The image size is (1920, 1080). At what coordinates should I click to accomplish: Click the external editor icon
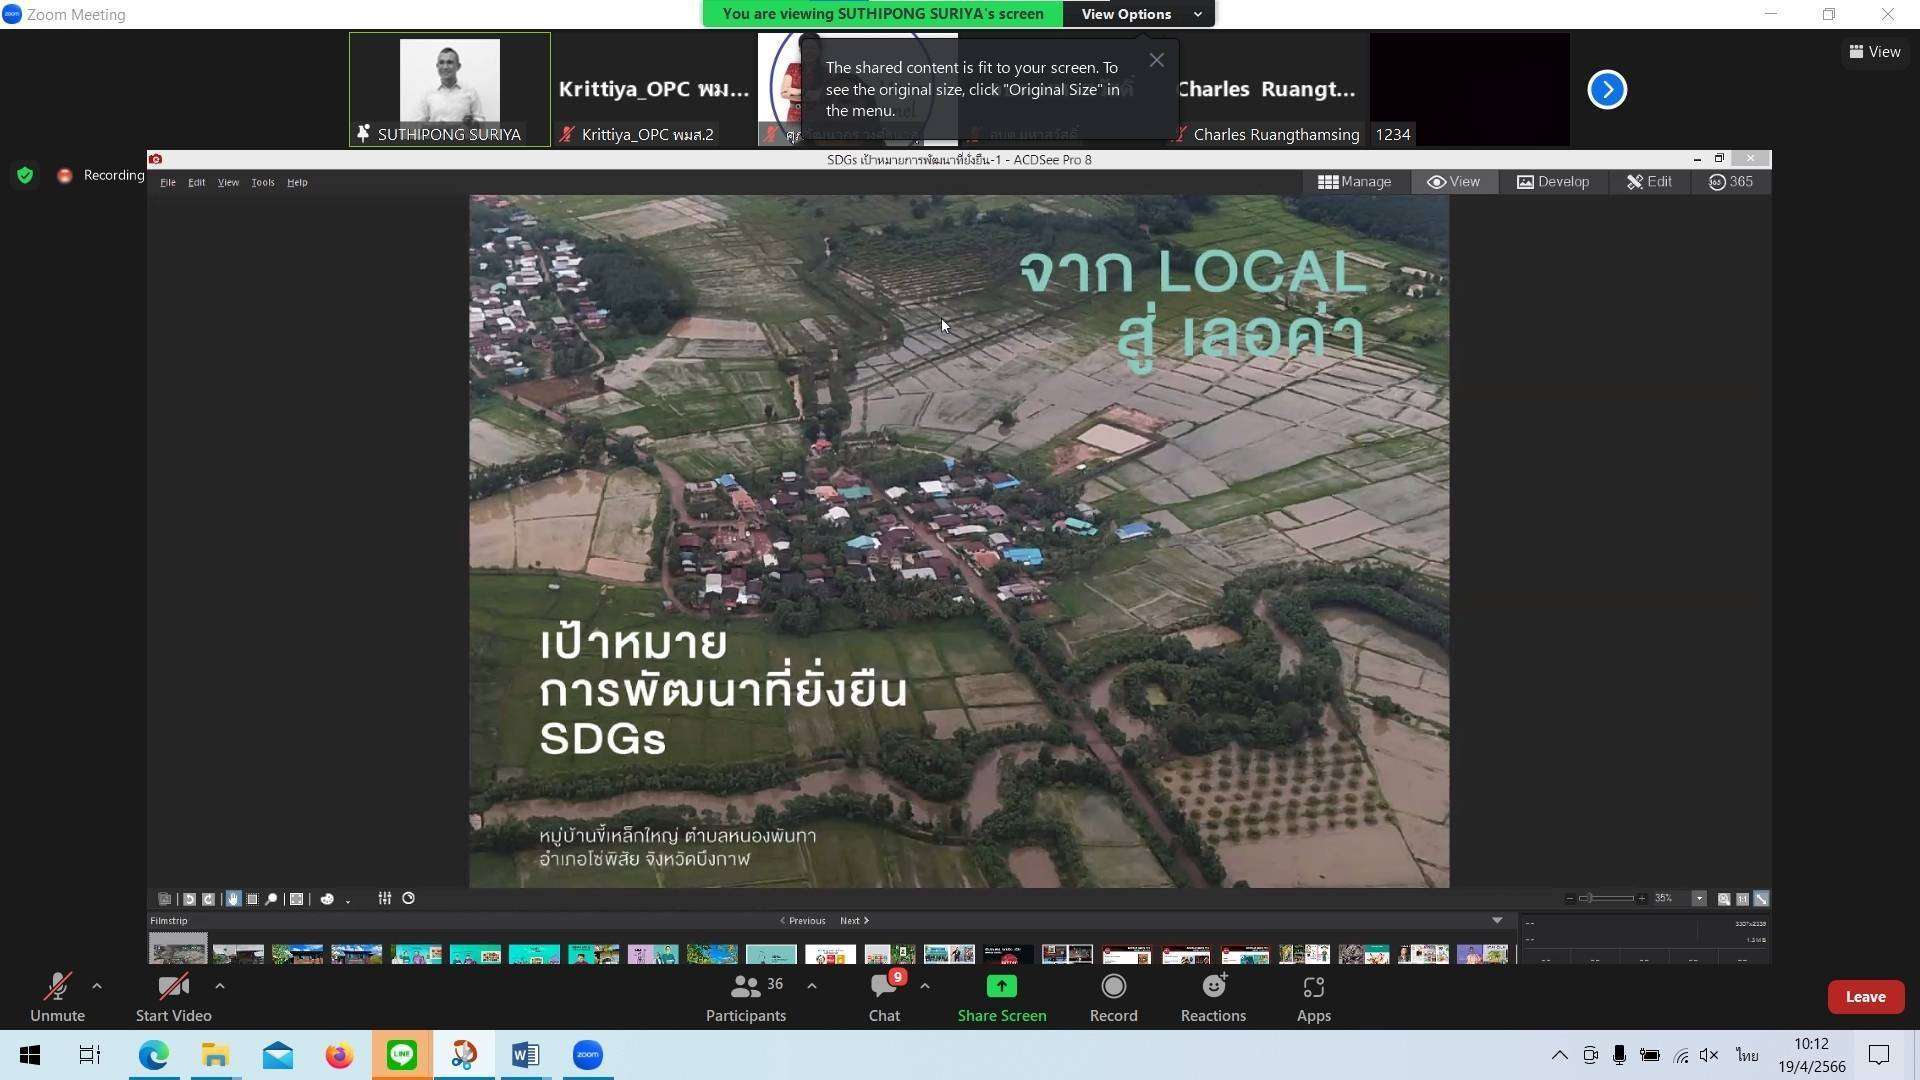(165, 899)
